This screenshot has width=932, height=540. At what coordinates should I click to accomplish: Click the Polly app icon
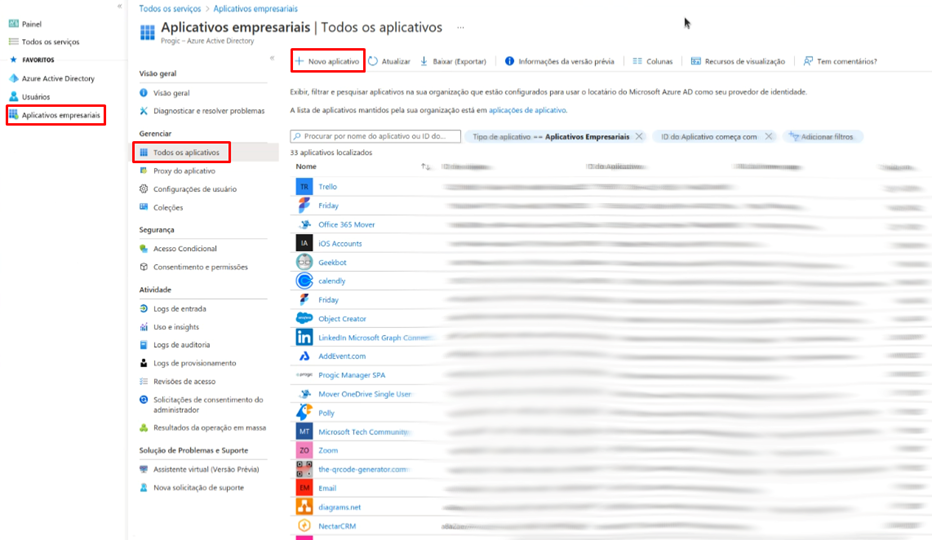click(304, 412)
